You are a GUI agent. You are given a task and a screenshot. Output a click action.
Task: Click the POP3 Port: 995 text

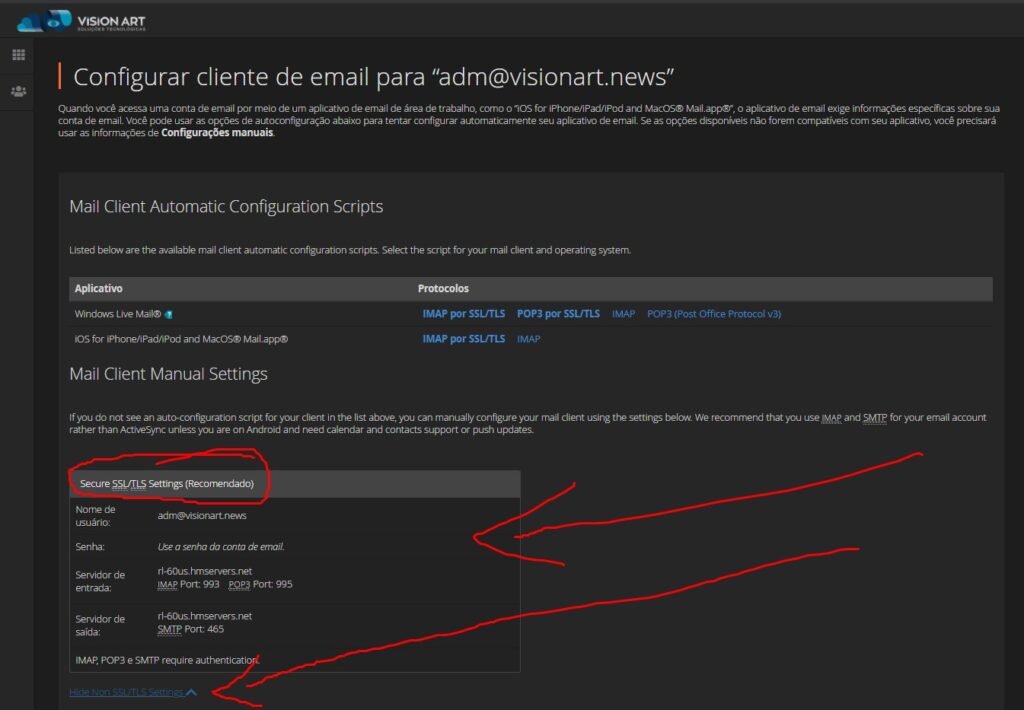[261, 585]
